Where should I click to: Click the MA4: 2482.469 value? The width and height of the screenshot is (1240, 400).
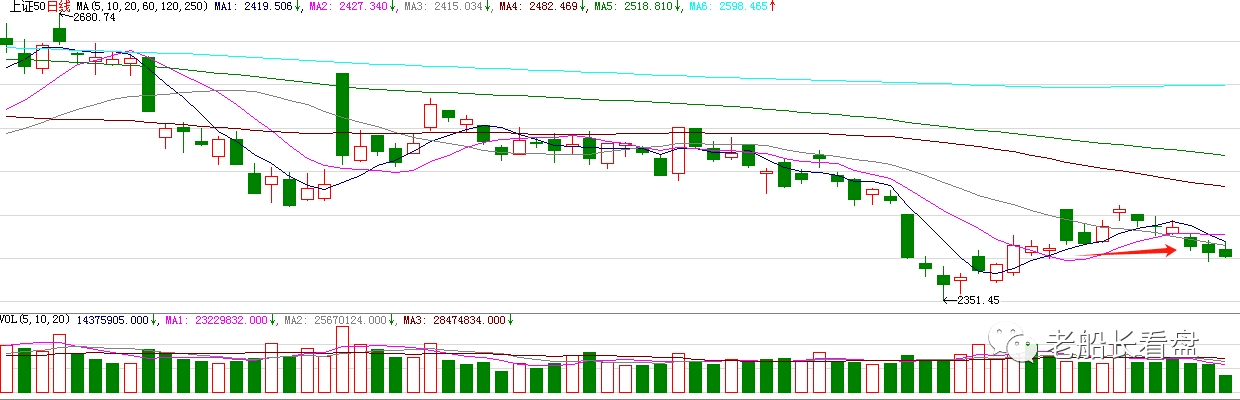point(537,7)
